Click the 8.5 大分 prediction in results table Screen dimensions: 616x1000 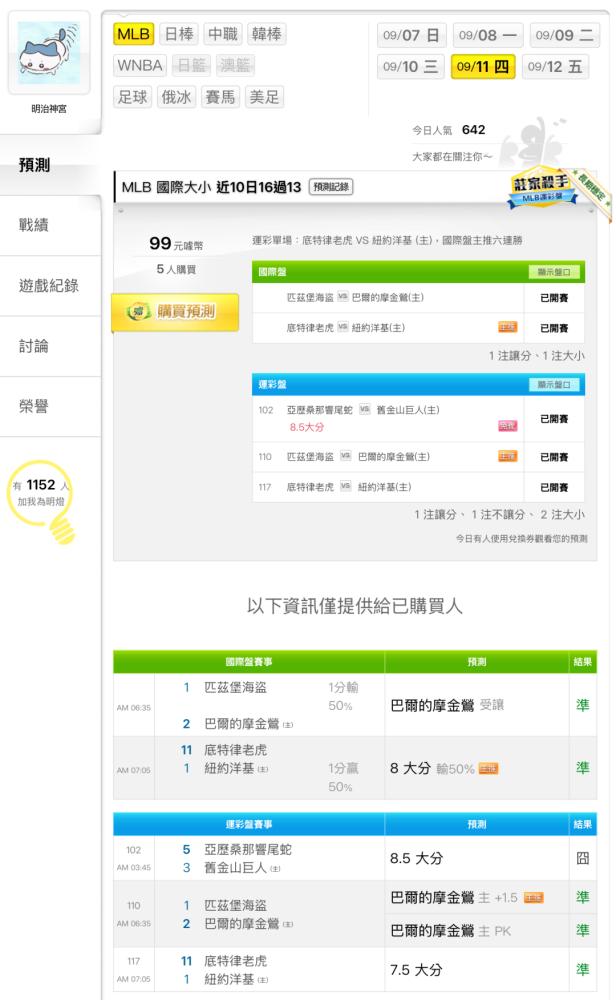click(x=416, y=858)
